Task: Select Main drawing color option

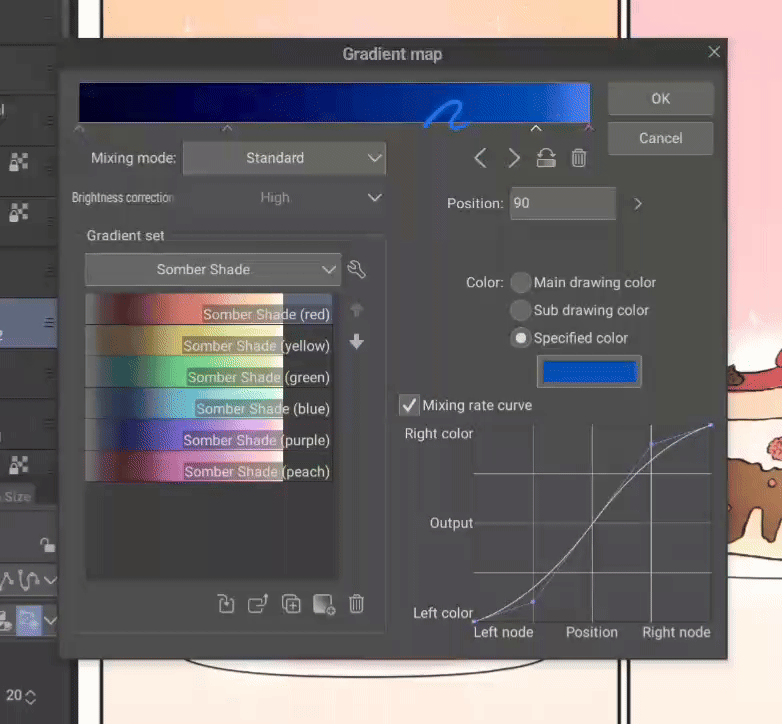Action: tap(520, 282)
